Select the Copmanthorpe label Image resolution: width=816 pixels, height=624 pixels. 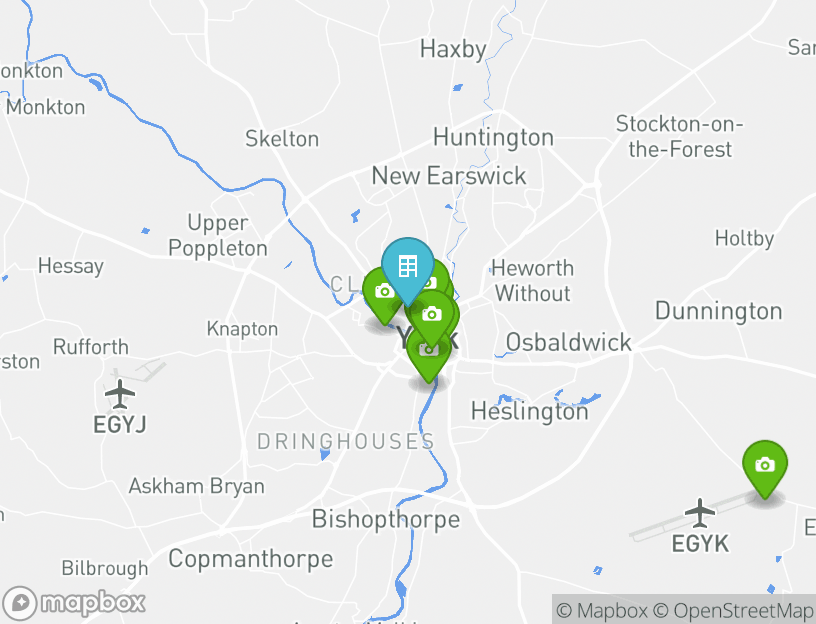point(251,559)
